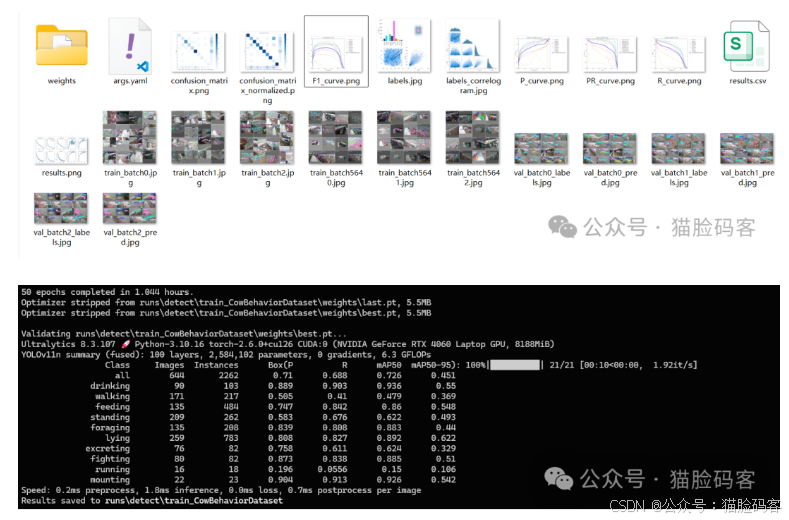Image resolution: width=789 pixels, height=520 pixels.
Task: Select train_batch1.jpg thumbnail
Action: point(198,137)
